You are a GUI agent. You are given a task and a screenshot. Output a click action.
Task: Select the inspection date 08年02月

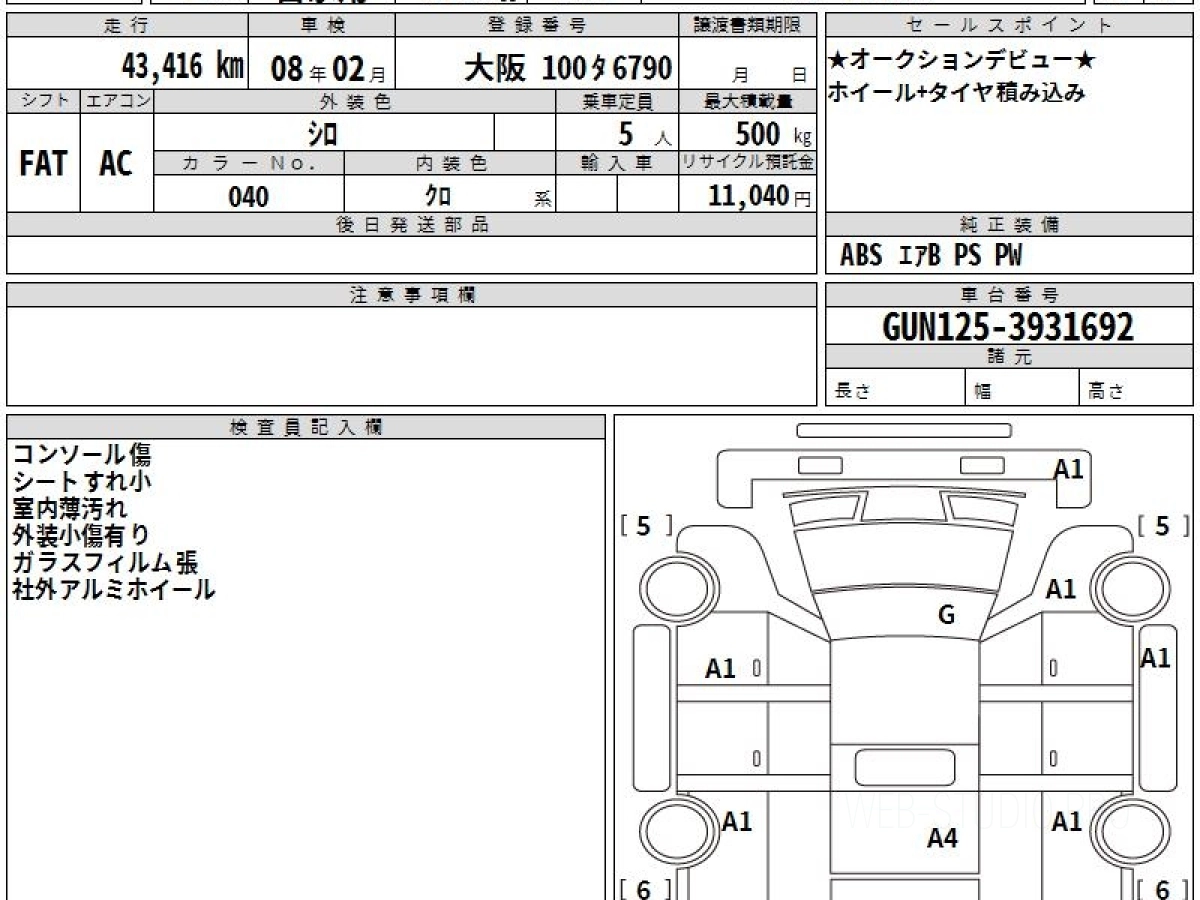click(x=328, y=69)
